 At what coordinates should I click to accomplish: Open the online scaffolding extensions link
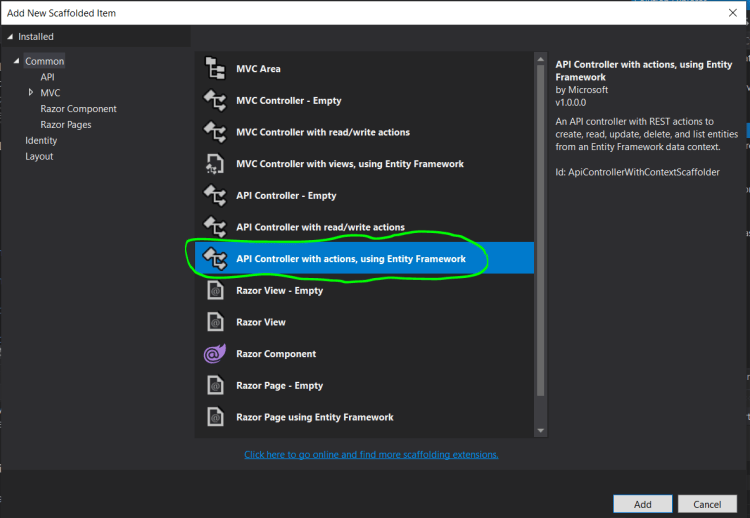coord(371,454)
